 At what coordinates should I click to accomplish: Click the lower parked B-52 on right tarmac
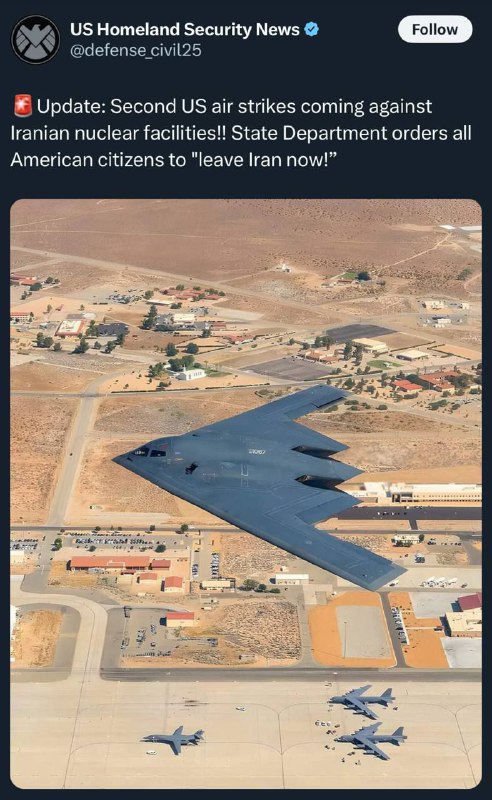[371, 740]
